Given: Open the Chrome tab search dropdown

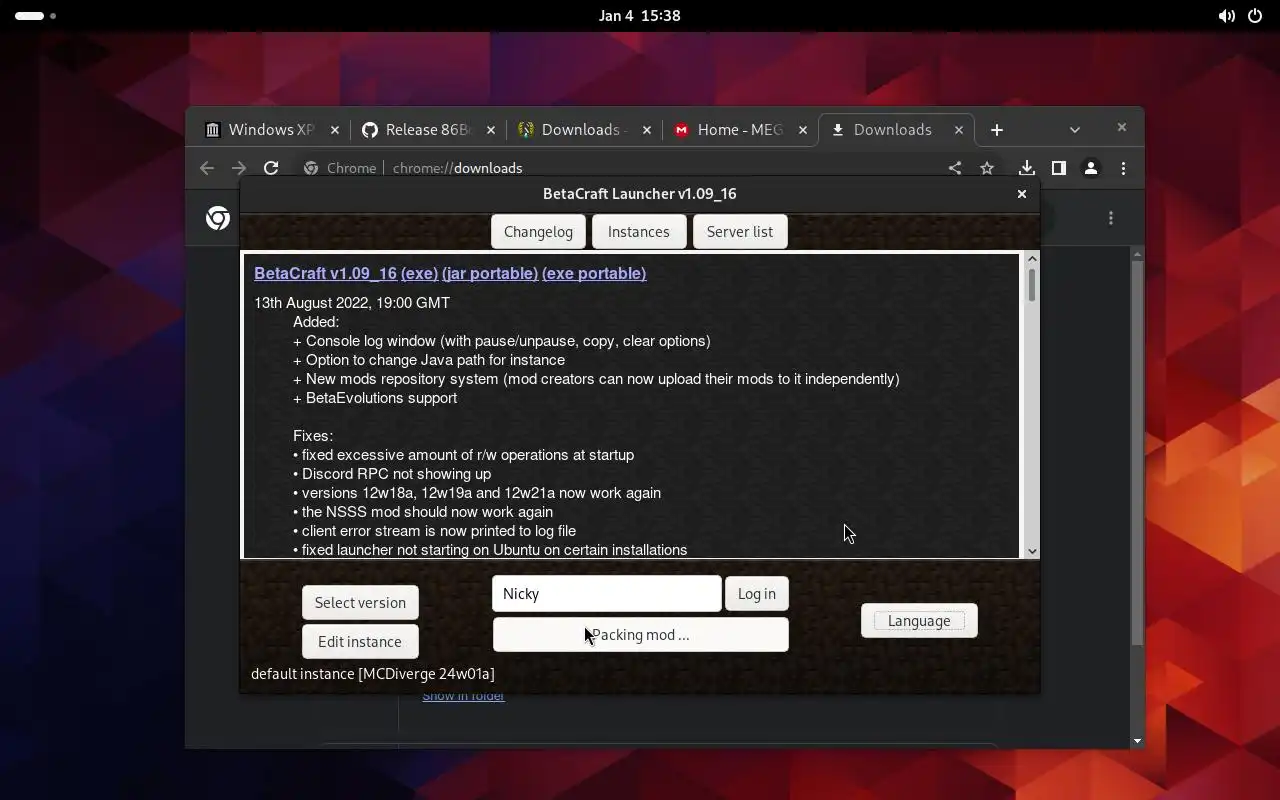Looking at the screenshot, I should point(1075,130).
